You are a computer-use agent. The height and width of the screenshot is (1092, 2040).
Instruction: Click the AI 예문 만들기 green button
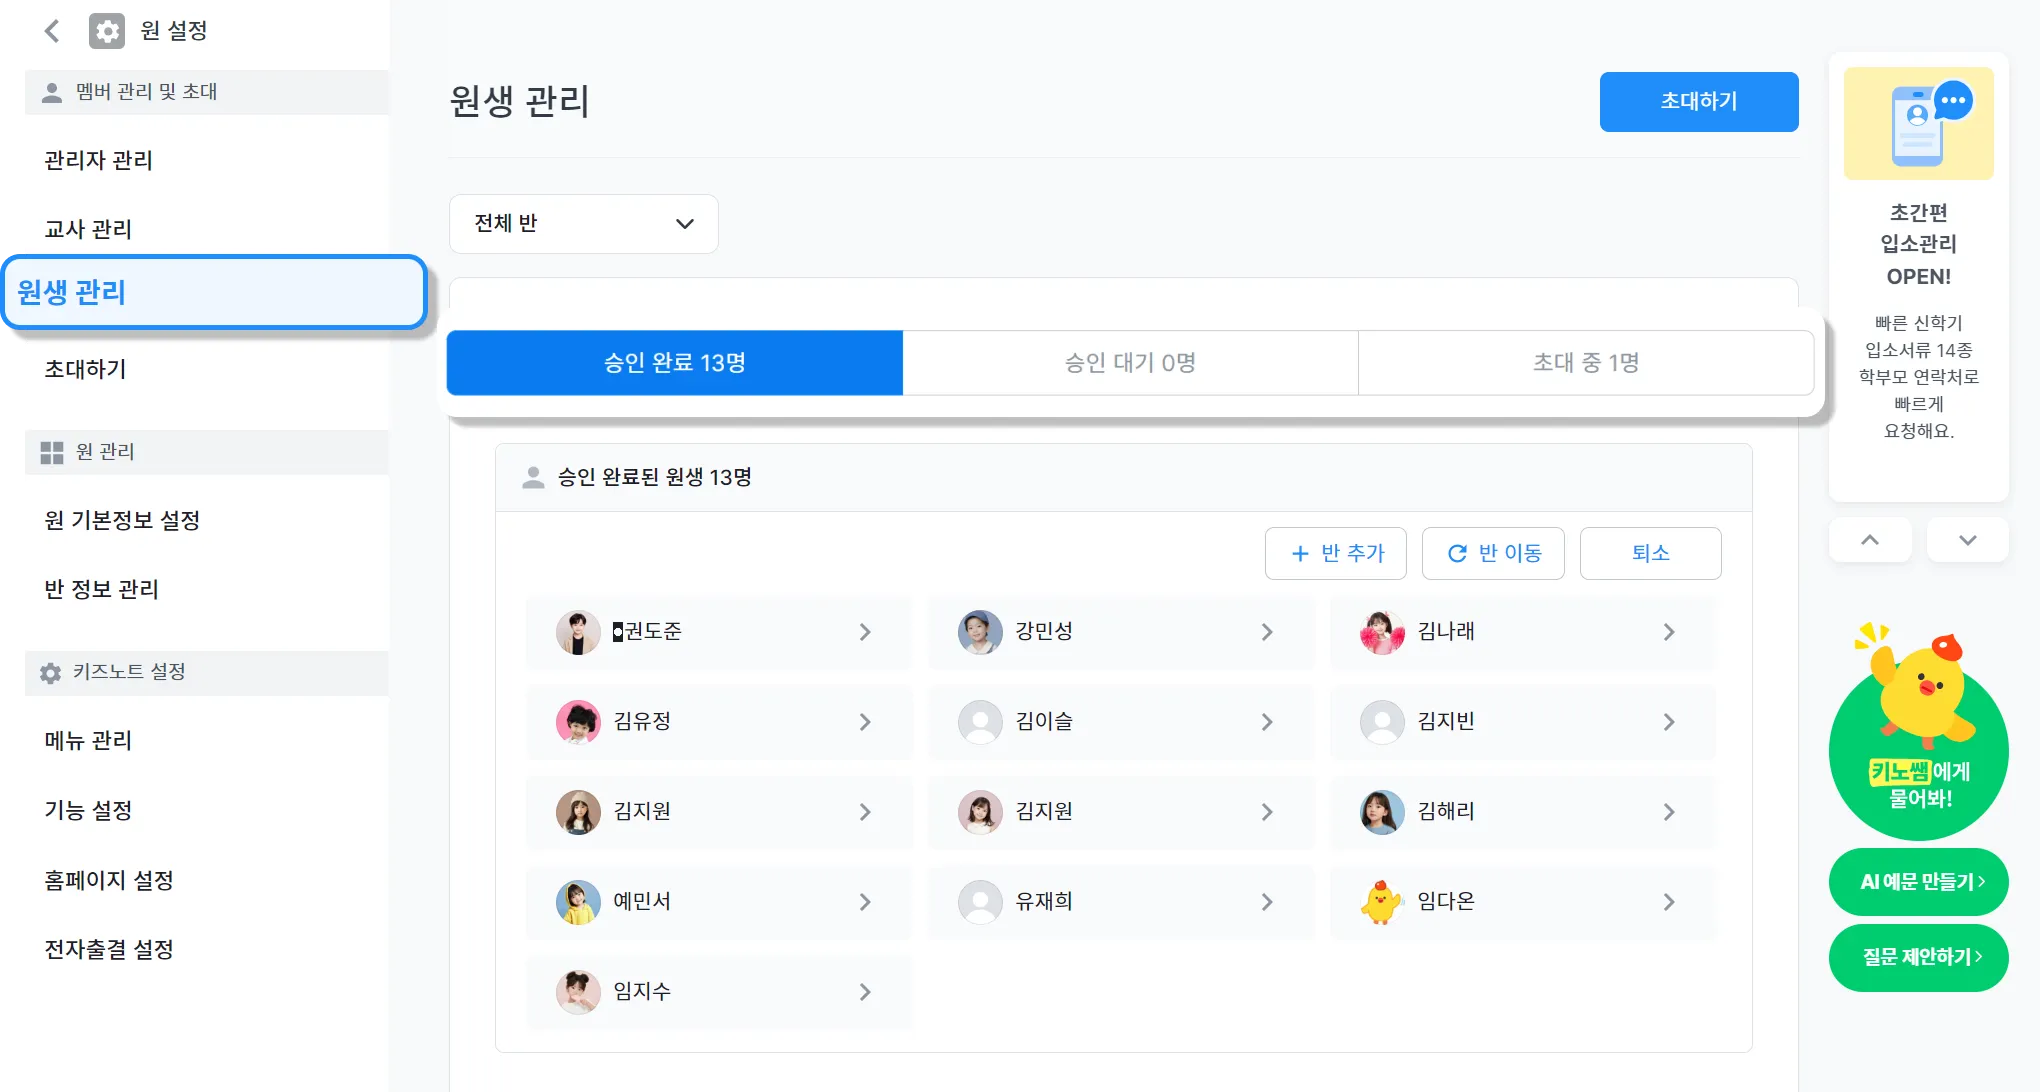pos(1918,882)
